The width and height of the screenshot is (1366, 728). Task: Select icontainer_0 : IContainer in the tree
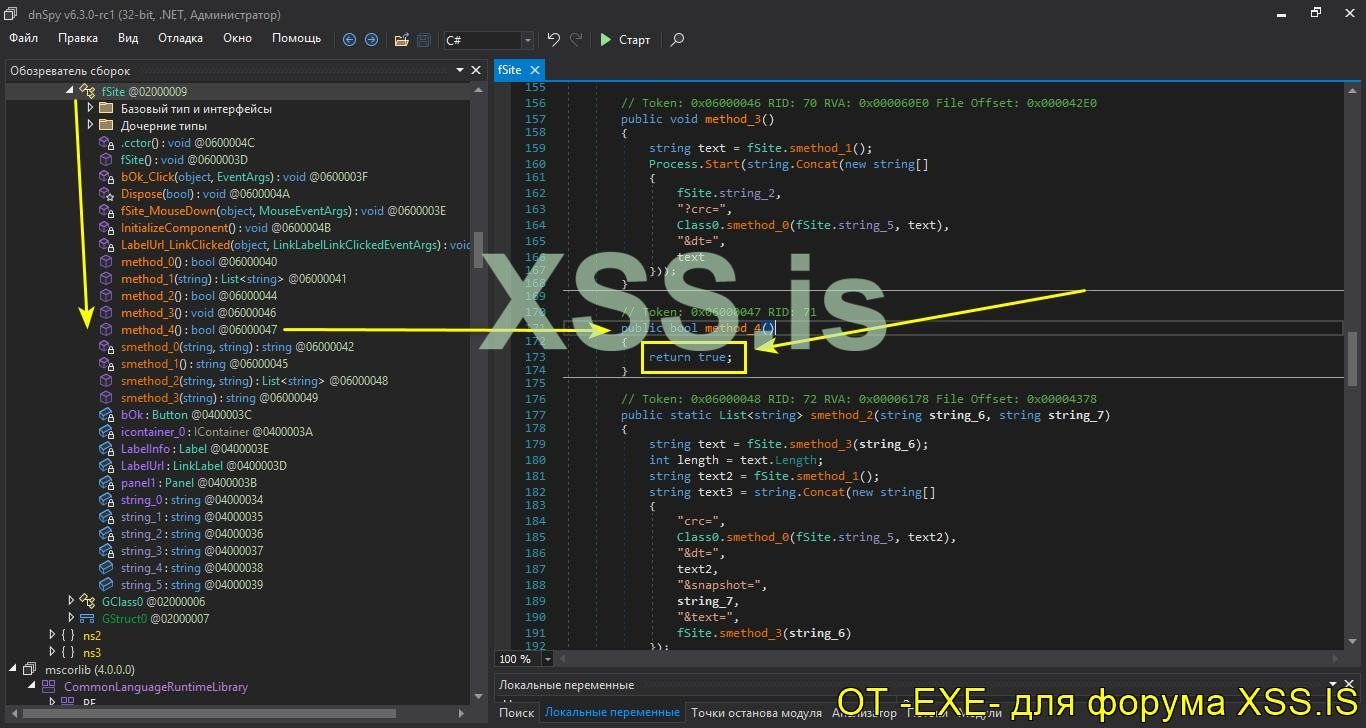point(216,432)
